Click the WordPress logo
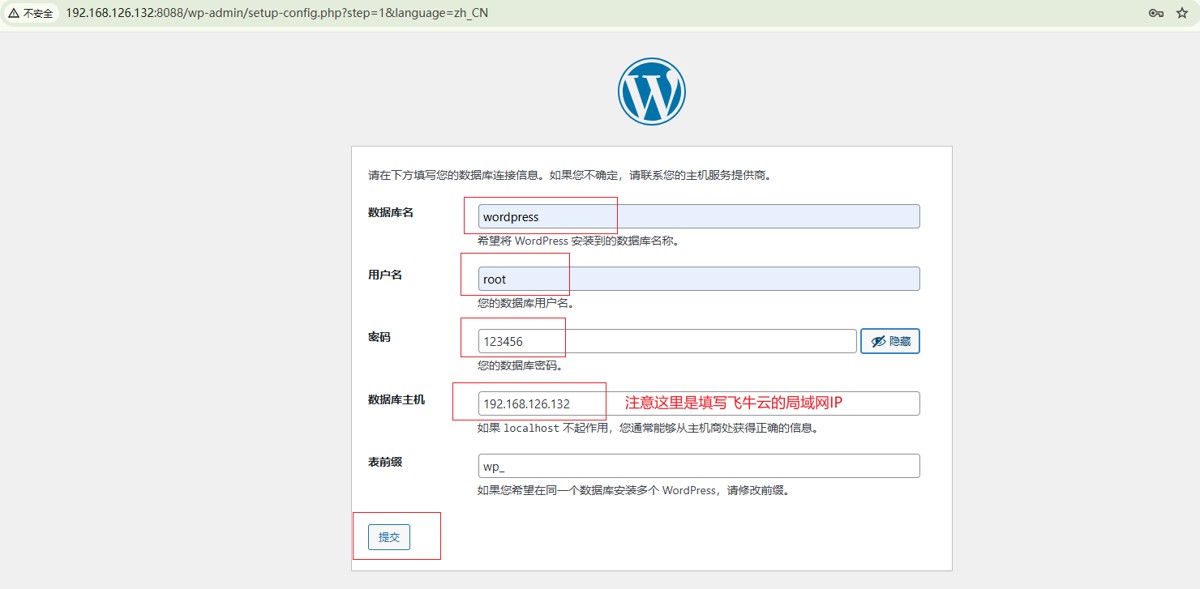The image size is (1200, 589). click(x=652, y=91)
